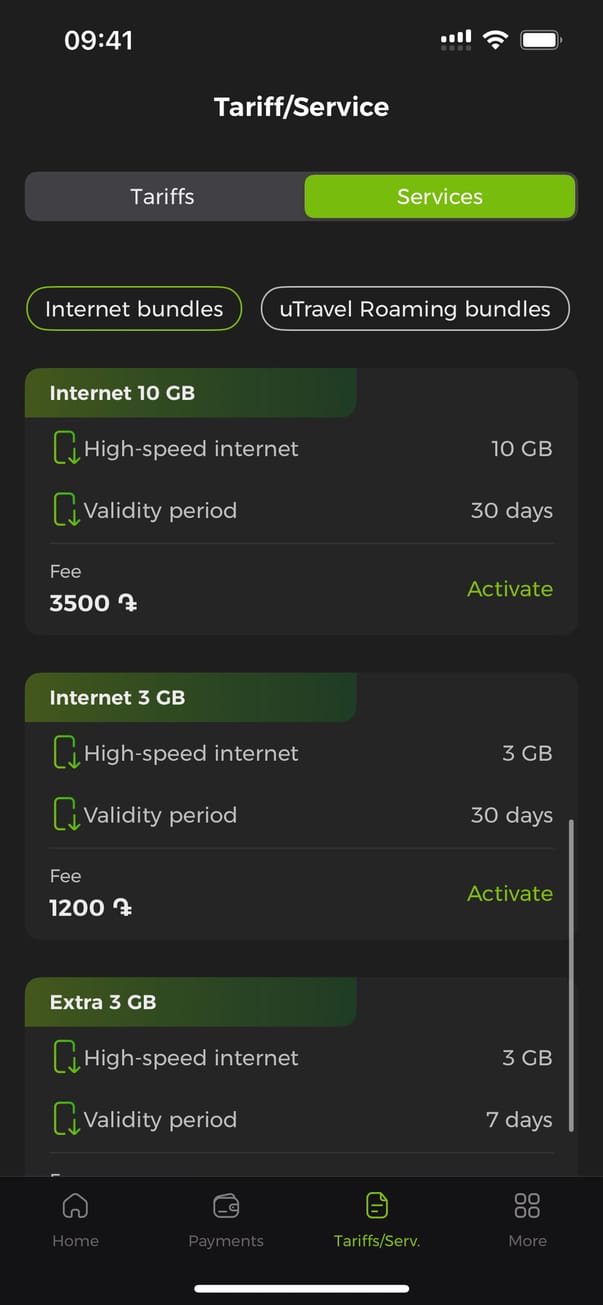Choose the uTravel Roaming bundles chip

point(415,309)
